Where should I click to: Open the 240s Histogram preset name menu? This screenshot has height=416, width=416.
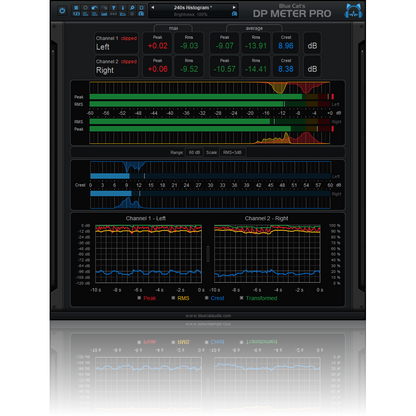point(192,7)
